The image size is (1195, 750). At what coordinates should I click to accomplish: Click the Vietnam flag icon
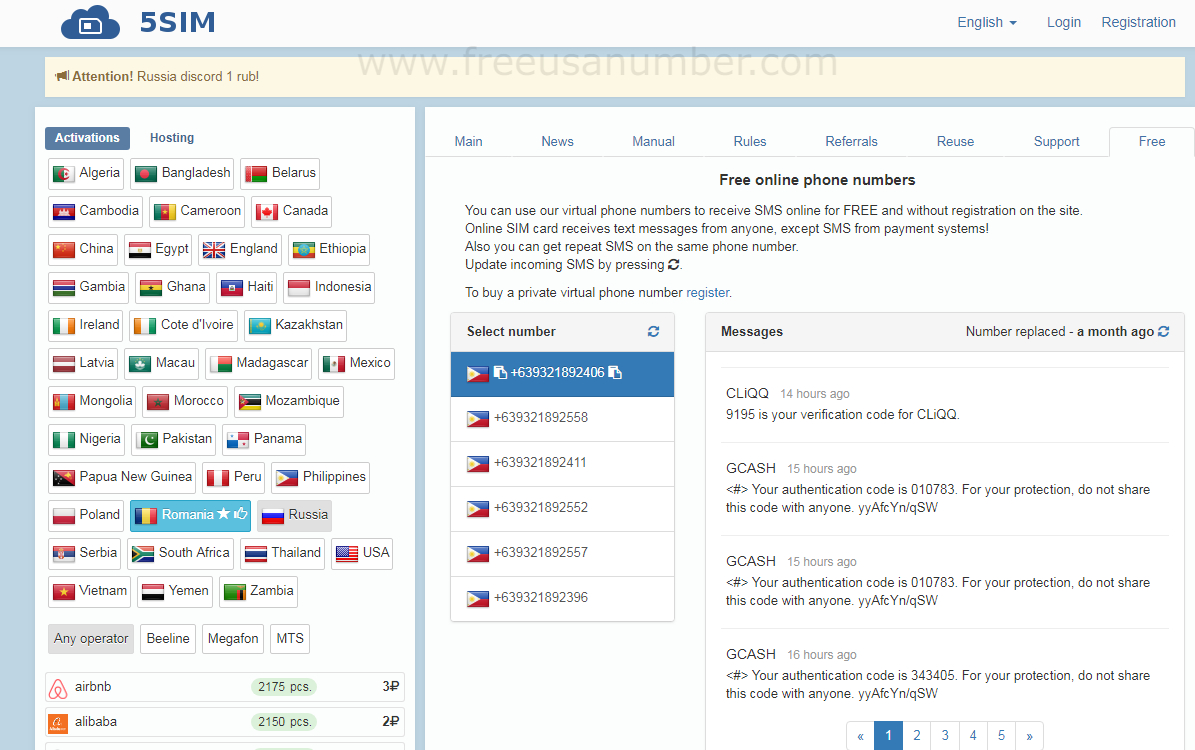point(64,591)
